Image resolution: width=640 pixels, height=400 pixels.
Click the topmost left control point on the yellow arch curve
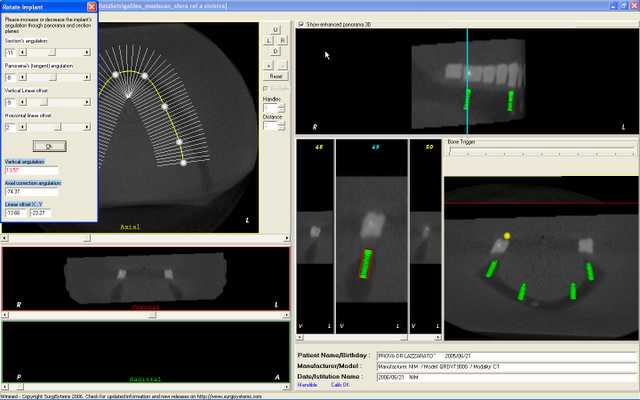[x=115, y=75]
